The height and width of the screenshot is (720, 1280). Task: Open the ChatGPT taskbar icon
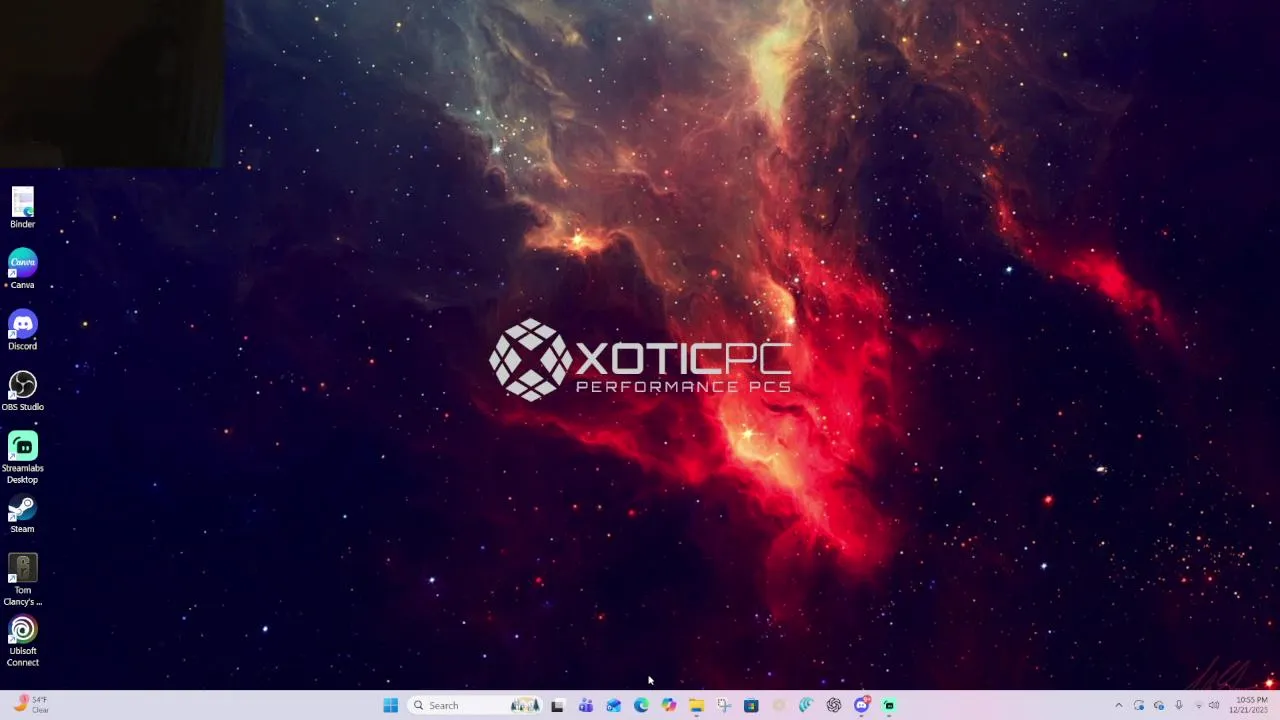coord(834,705)
